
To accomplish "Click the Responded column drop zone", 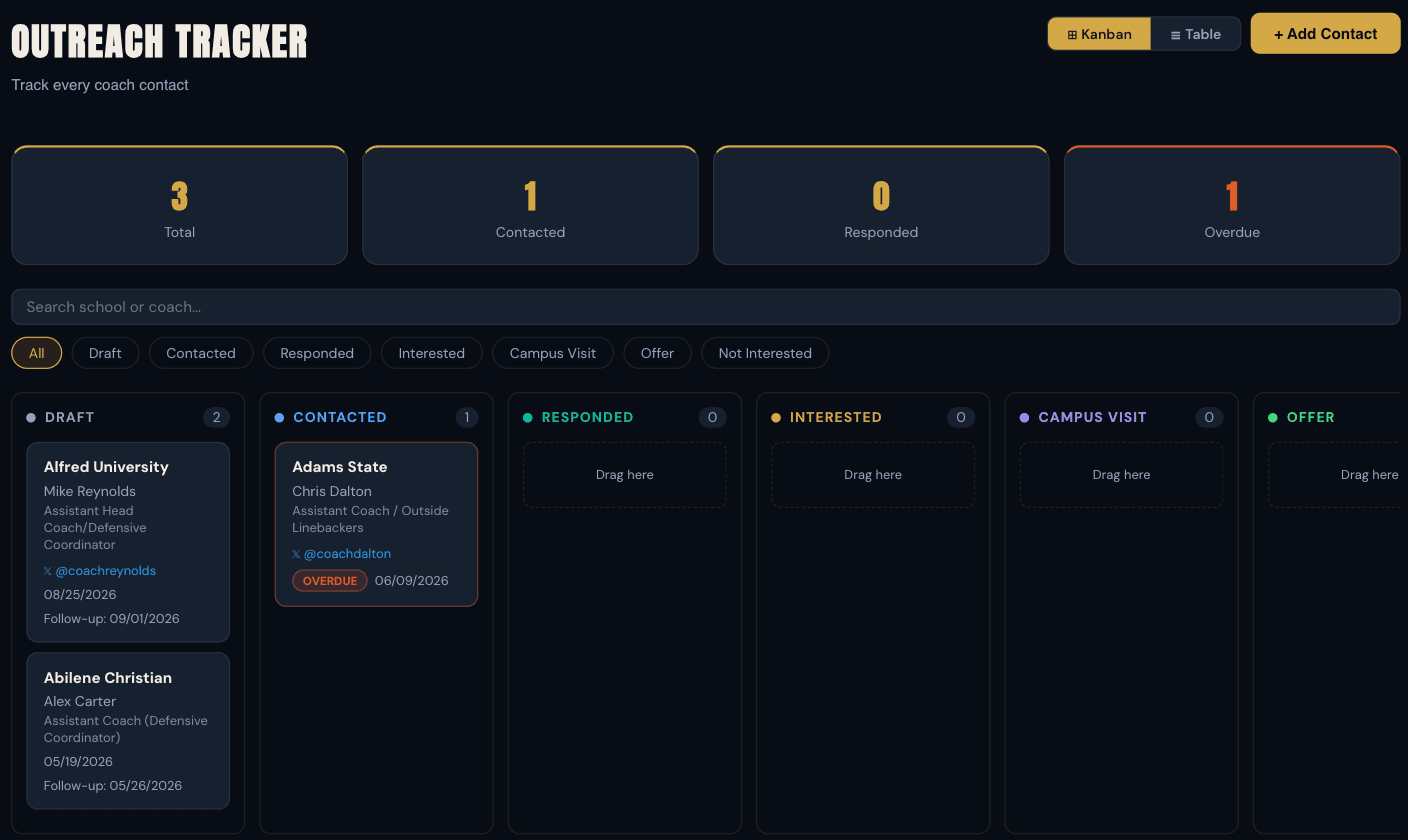I will (x=625, y=475).
